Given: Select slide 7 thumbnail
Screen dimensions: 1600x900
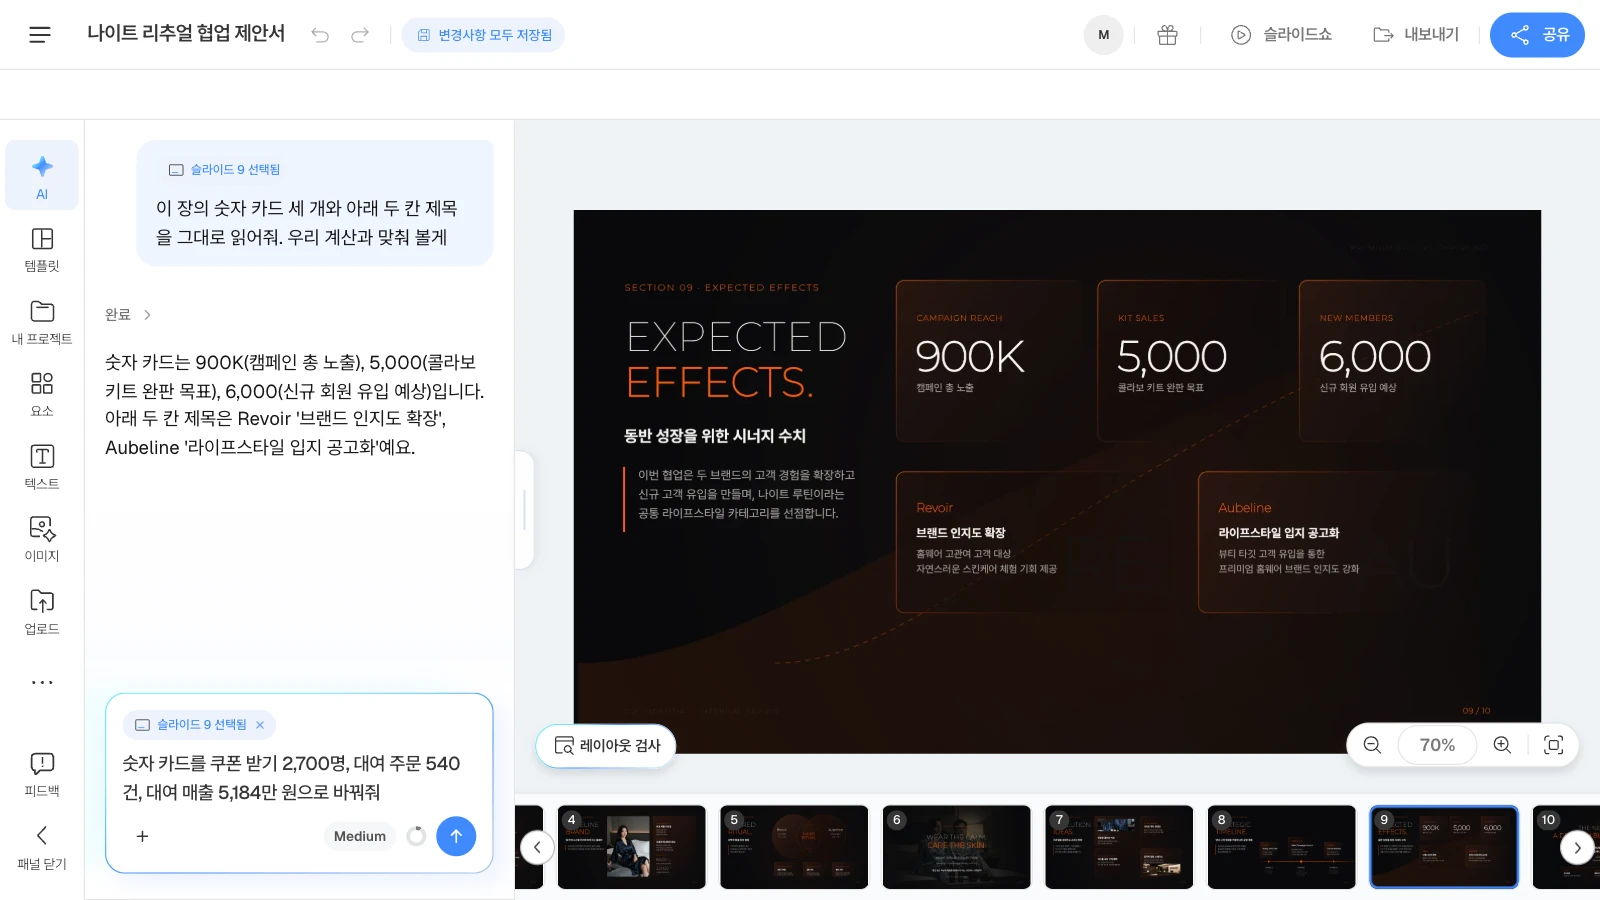Looking at the screenshot, I should coord(1119,847).
